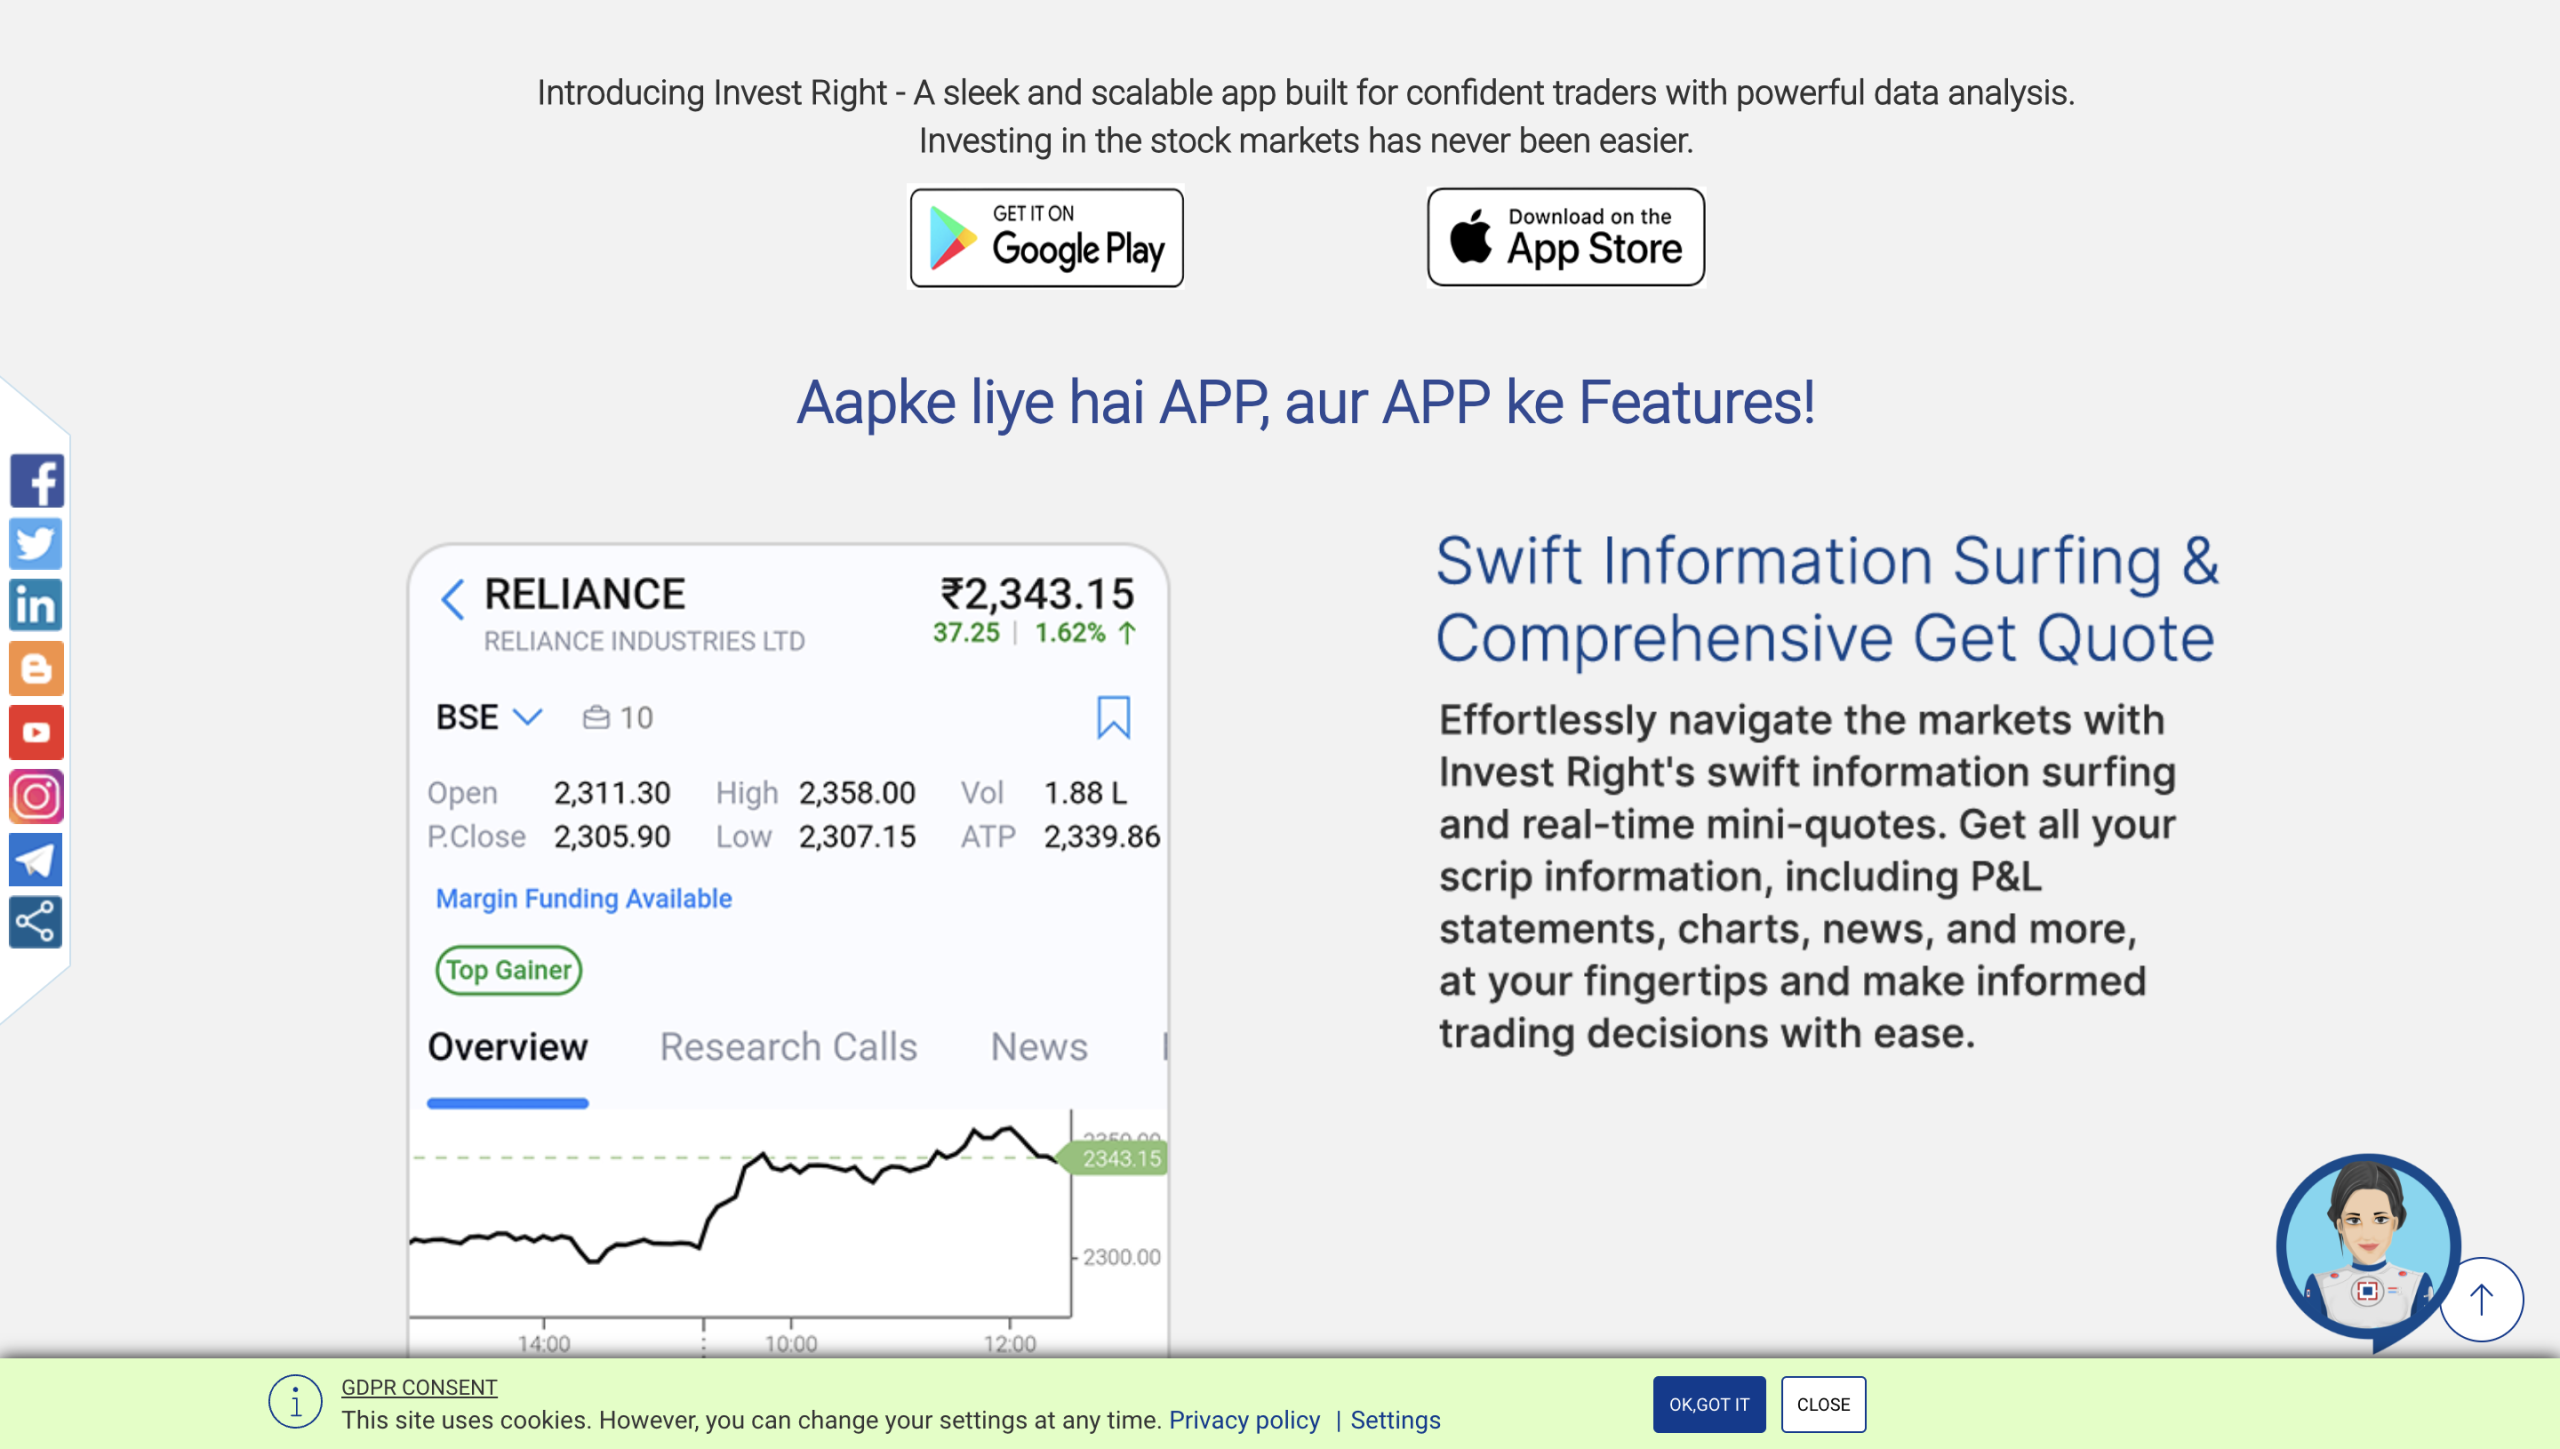This screenshot has width=2560, height=1449.
Task: Click the Top Gainer badge
Action: 508,970
